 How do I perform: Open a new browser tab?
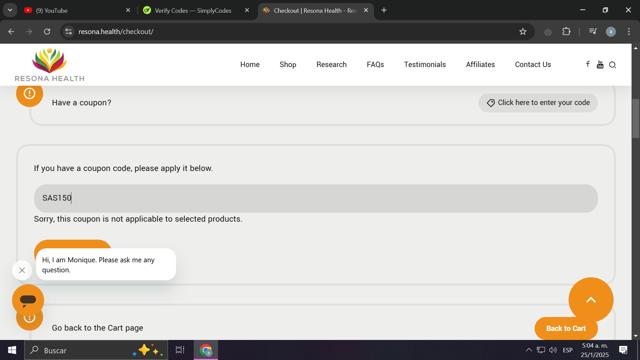click(x=384, y=10)
